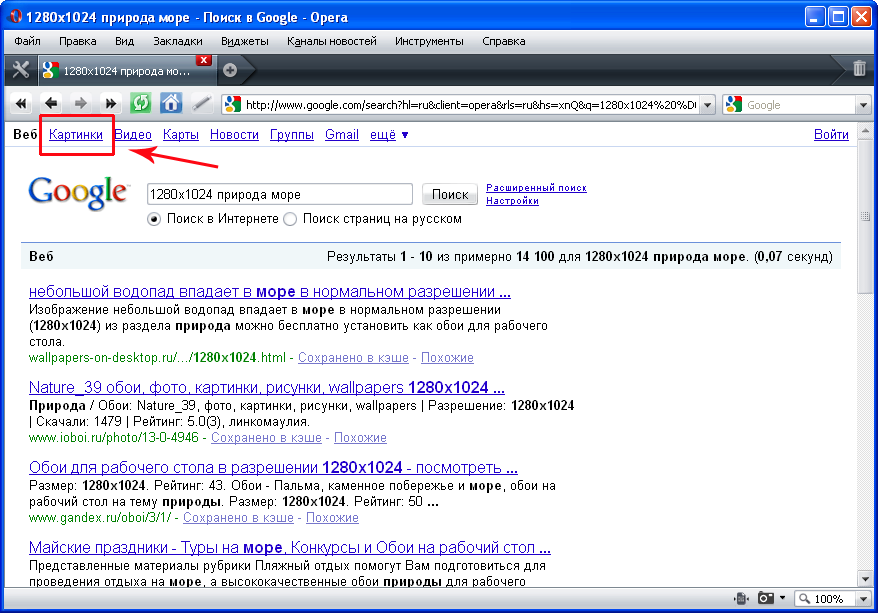878x613 pixels.
Task: Click the Google logo on the page
Action: (78, 194)
